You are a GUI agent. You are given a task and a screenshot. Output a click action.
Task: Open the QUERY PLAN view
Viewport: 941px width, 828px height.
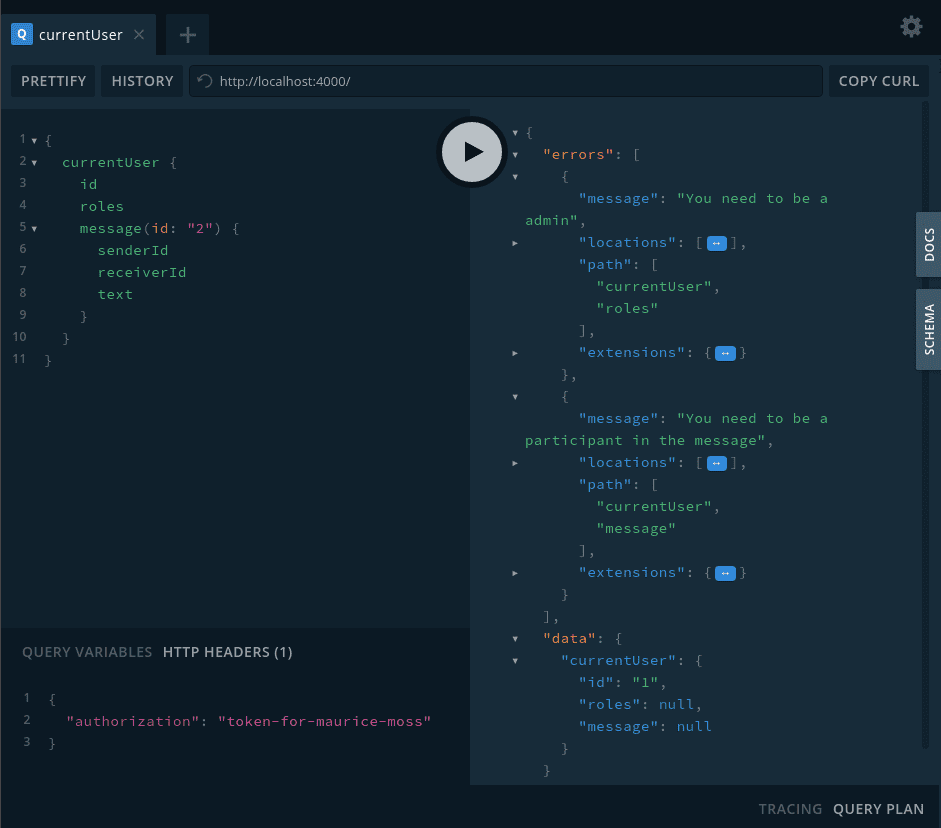[x=877, y=809]
